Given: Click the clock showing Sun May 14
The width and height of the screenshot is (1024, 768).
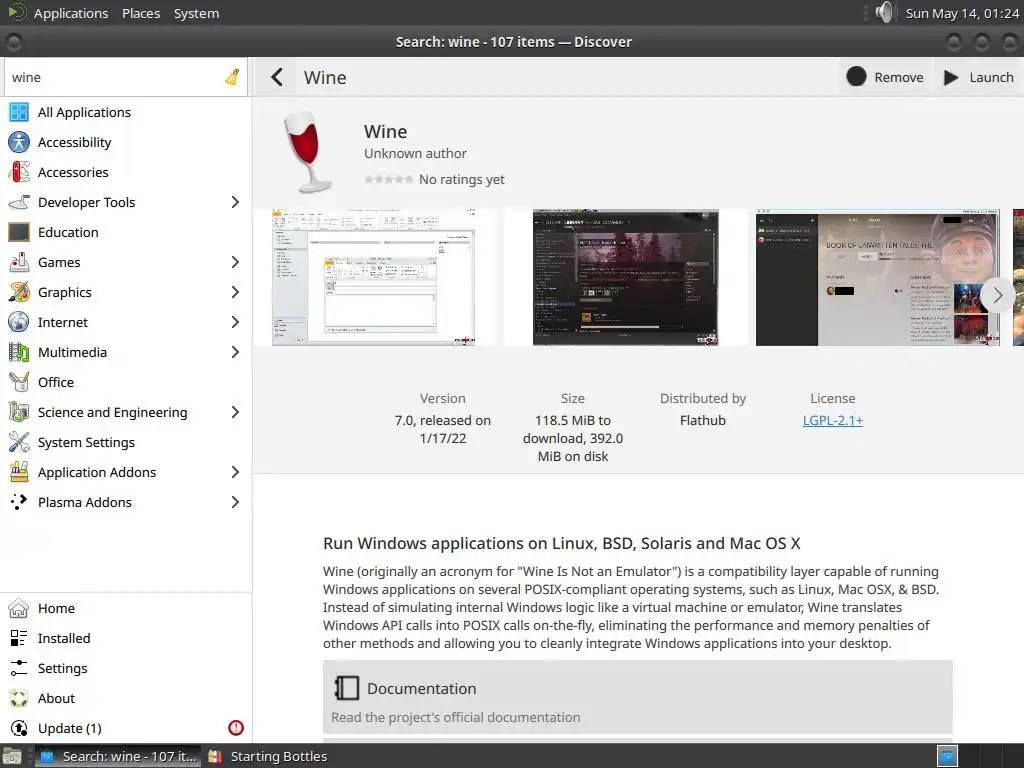Looking at the screenshot, I should (x=962, y=13).
